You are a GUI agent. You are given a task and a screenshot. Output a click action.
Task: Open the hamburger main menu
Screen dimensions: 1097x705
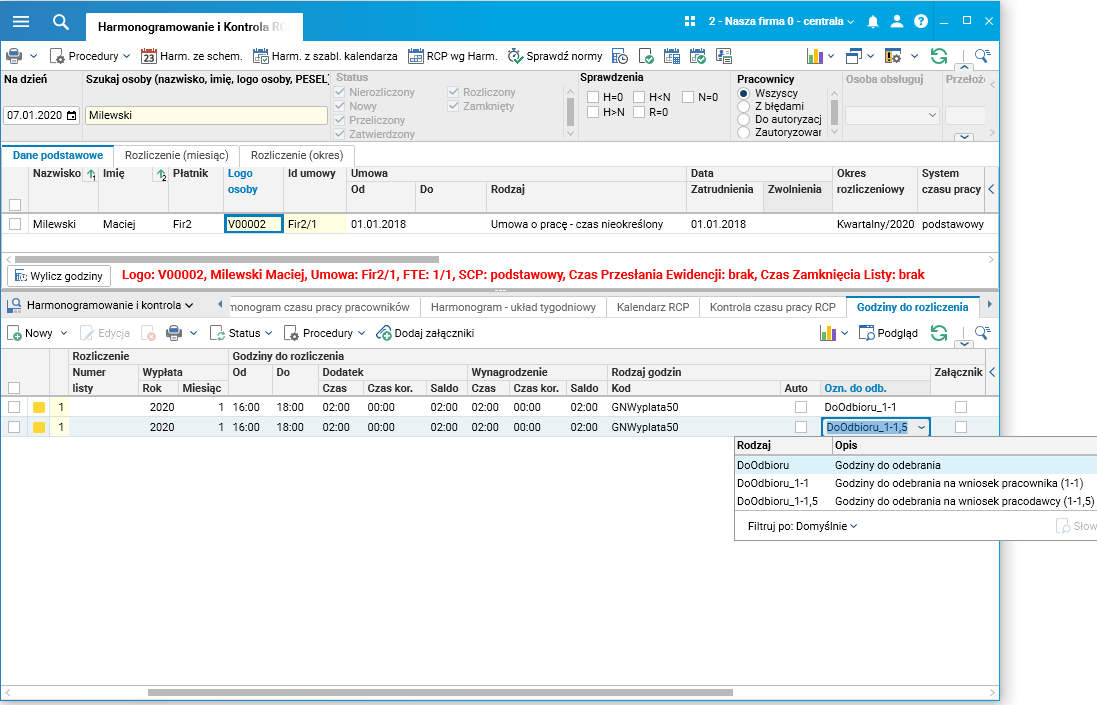pos(21,22)
